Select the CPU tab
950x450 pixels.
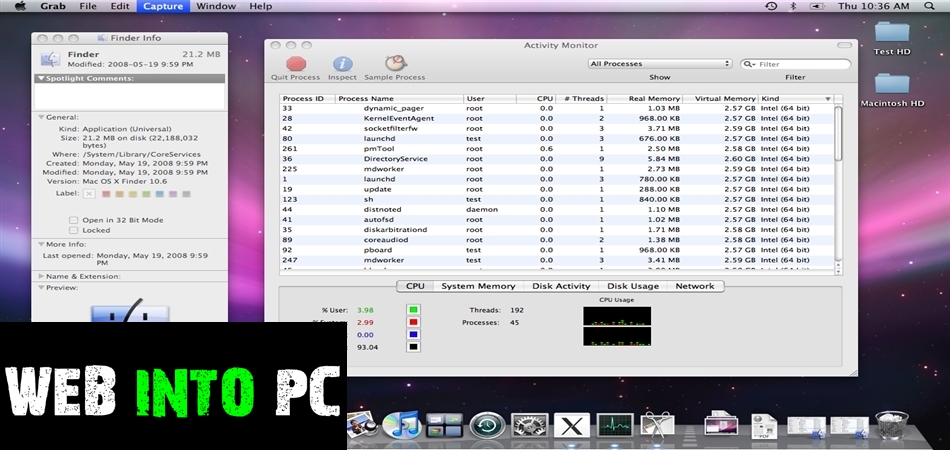(x=415, y=286)
